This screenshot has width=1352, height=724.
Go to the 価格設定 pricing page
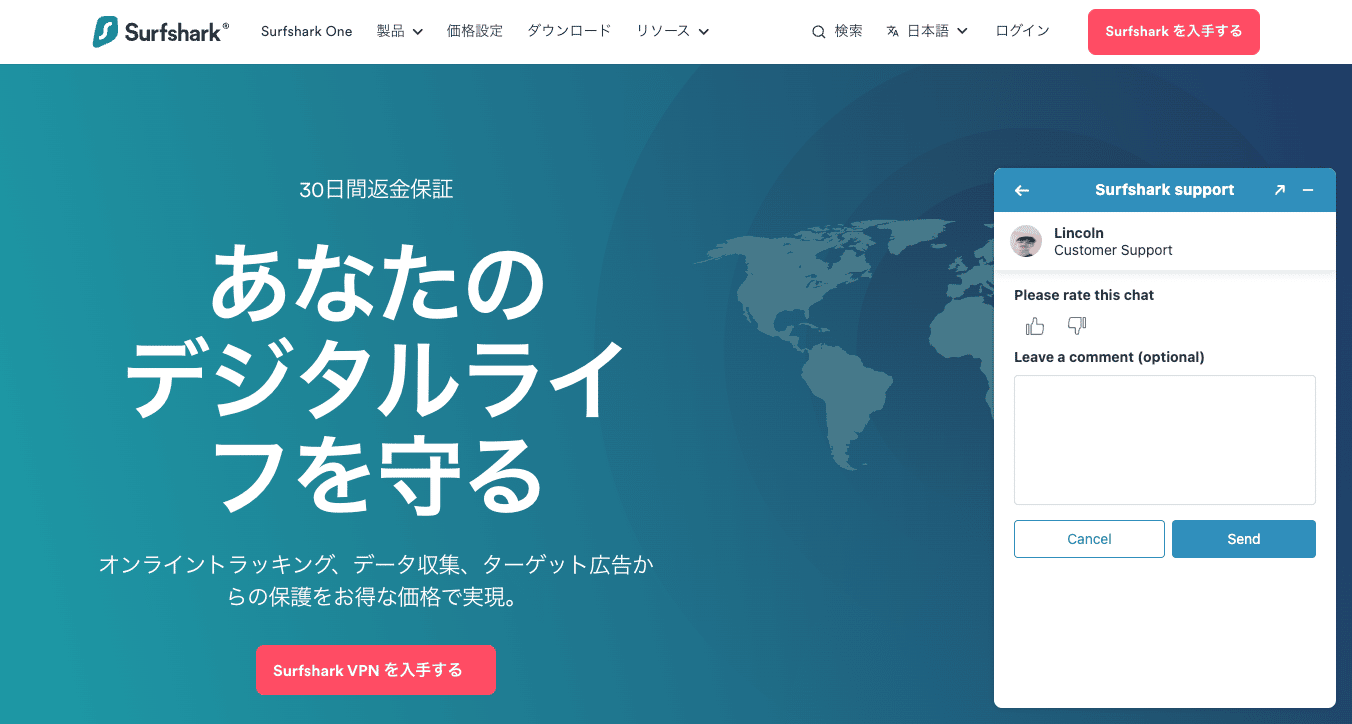tap(475, 31)
